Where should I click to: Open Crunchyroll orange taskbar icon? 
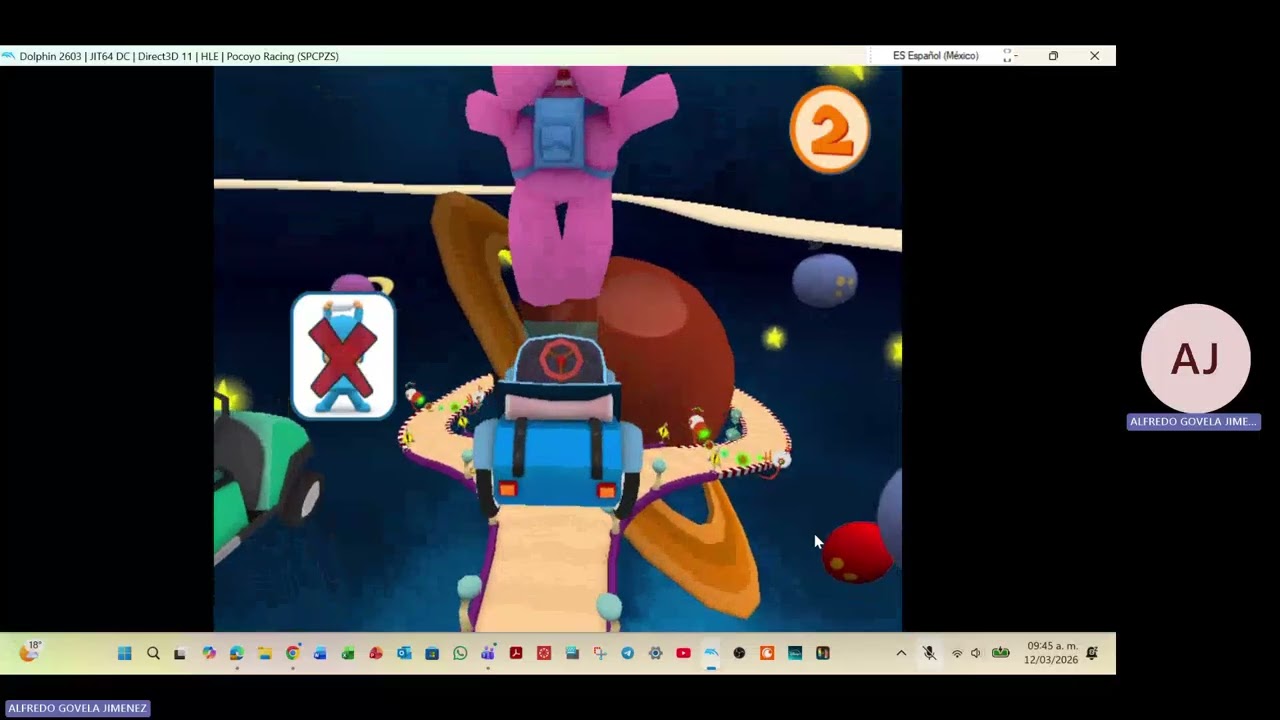[767, 653]
